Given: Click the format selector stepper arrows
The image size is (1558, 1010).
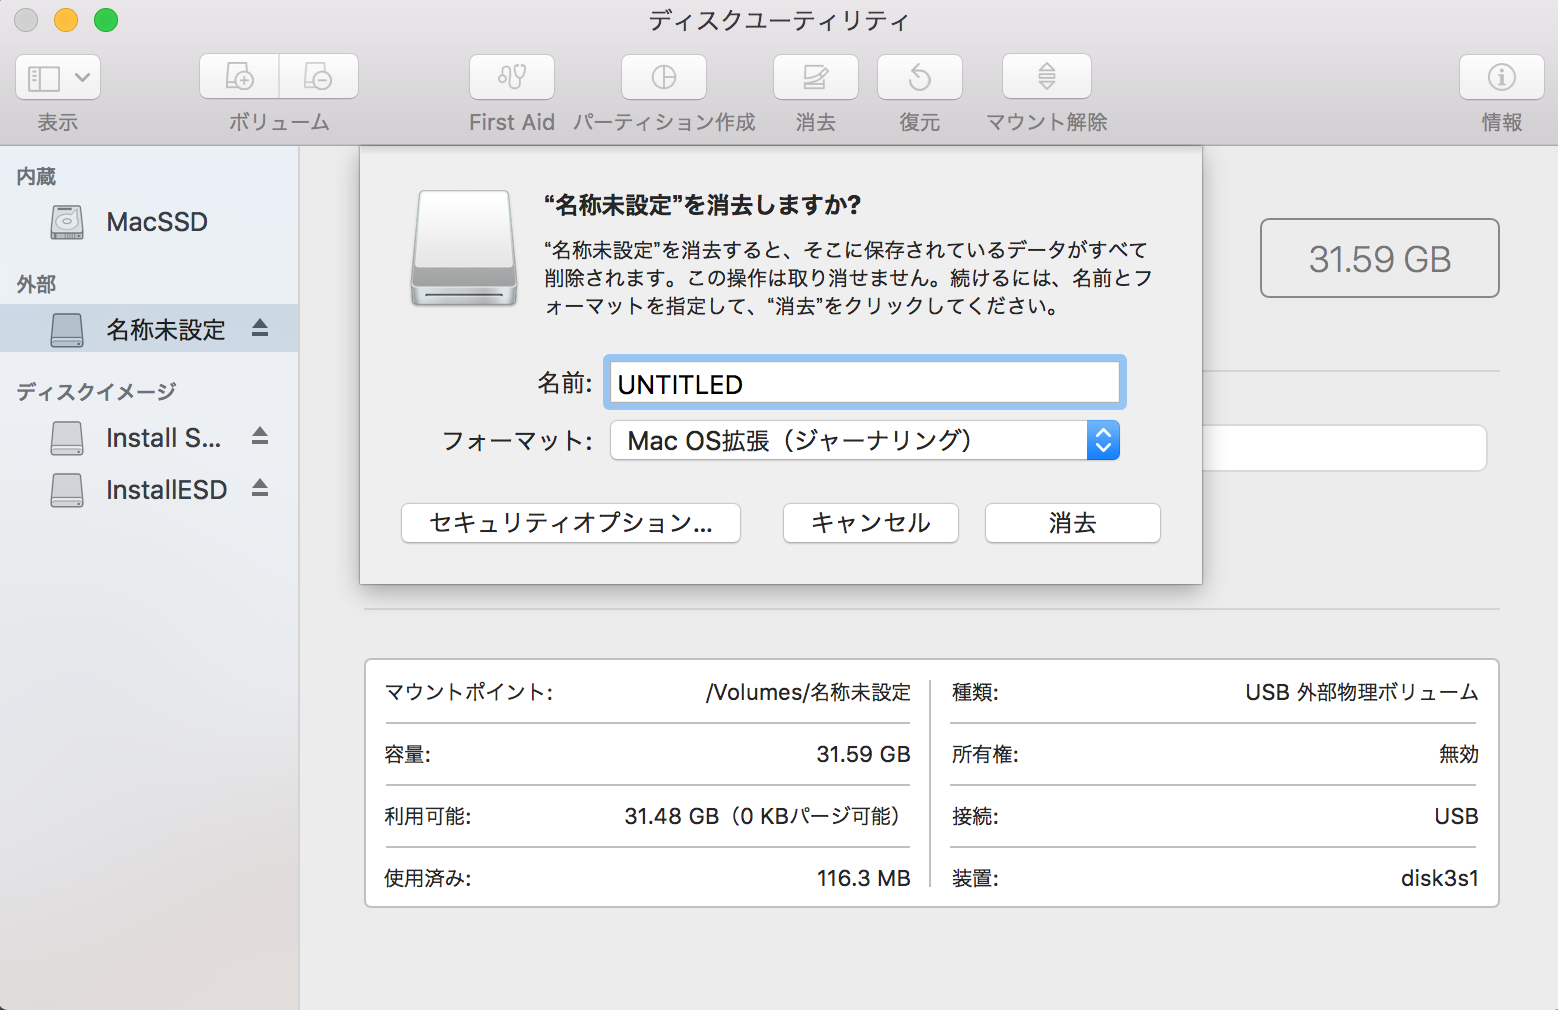Looking at the screenshot, I should point(1102,440).
